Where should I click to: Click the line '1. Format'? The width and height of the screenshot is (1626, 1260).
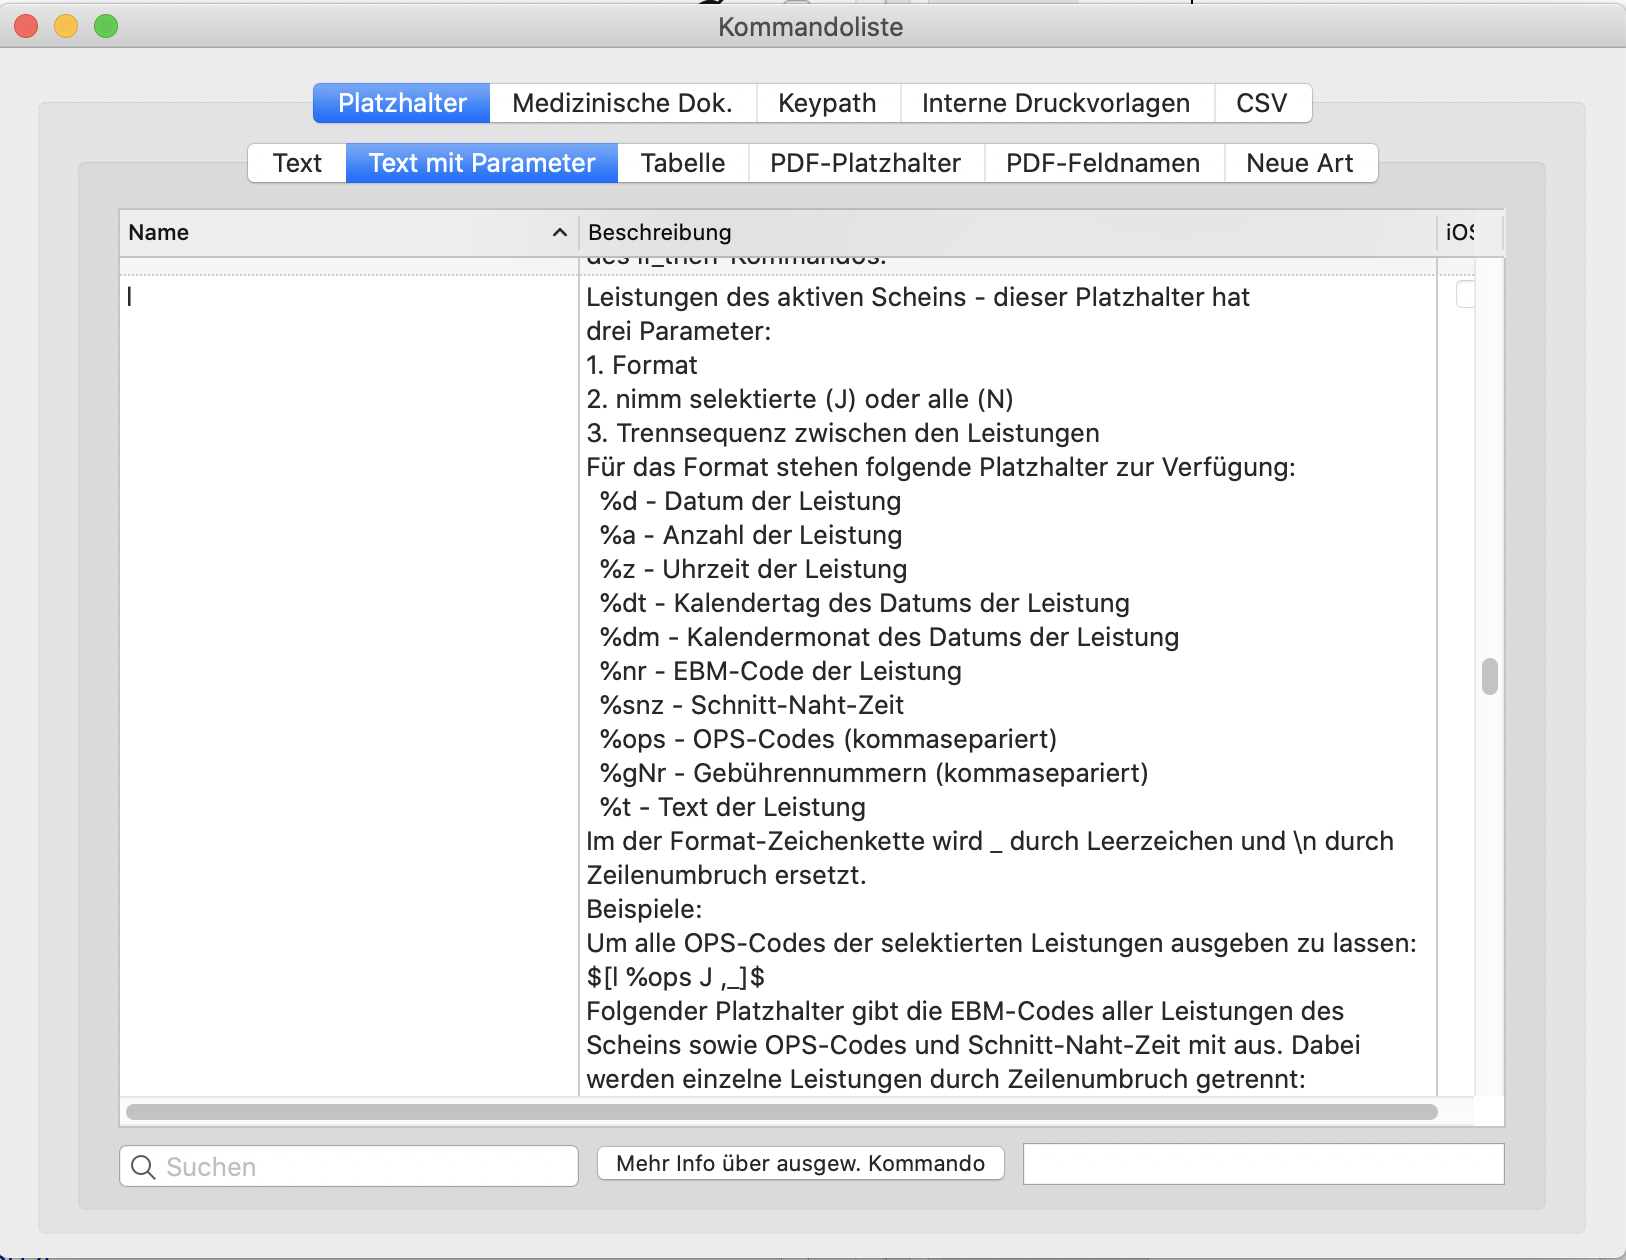click(x=642, y=365)
